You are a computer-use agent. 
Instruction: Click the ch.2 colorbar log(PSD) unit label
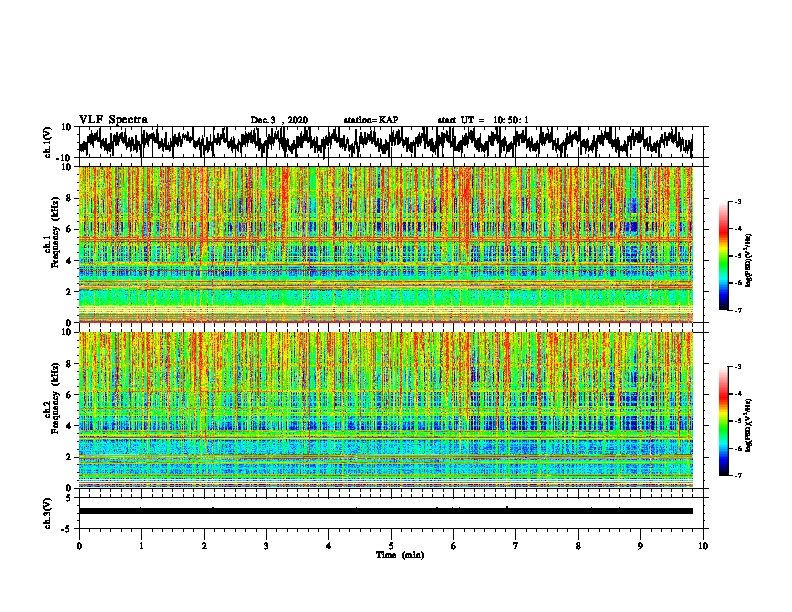pos(749,425)
